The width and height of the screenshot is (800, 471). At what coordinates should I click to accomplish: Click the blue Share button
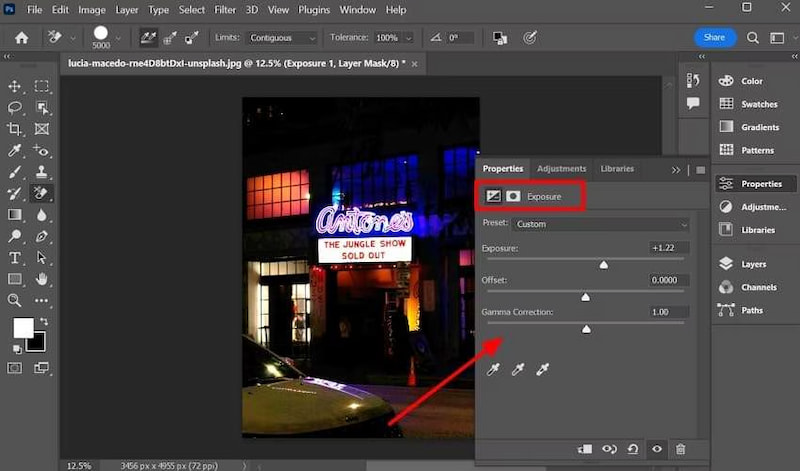(714, 37)
